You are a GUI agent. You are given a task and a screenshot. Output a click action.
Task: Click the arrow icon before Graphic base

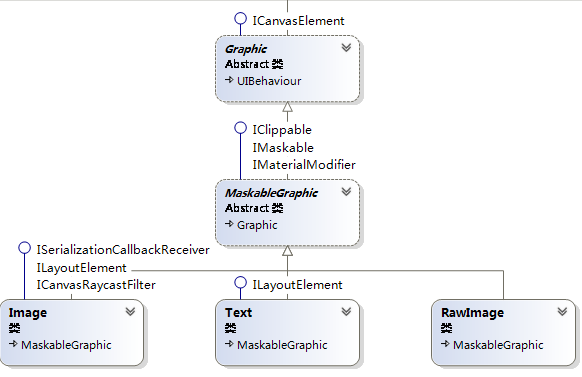[x=229, y=224]
